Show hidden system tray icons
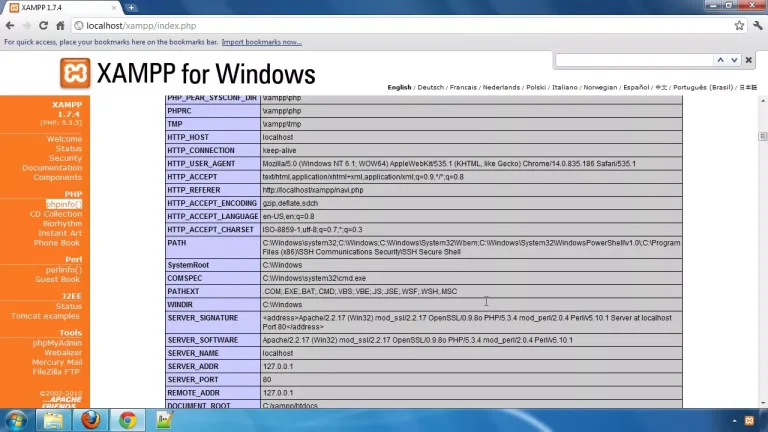Viewport: 768px width, 432px height. tap(734, 421)
